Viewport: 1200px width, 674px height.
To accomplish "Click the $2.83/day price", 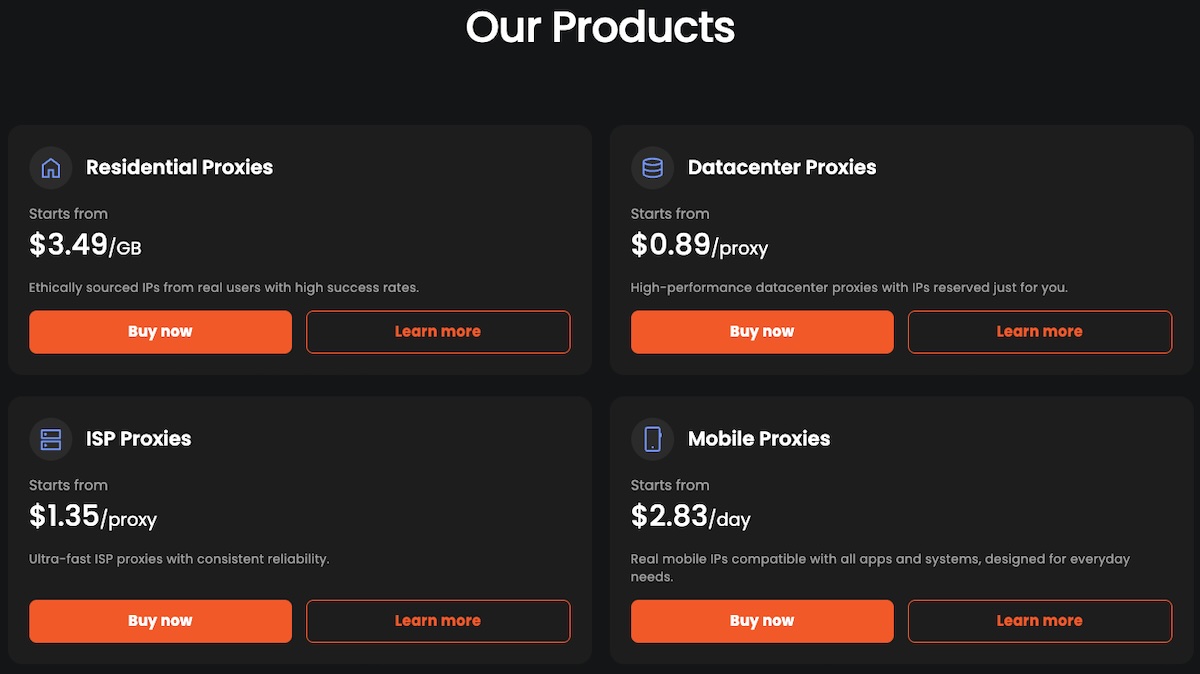I will [690, 517].
